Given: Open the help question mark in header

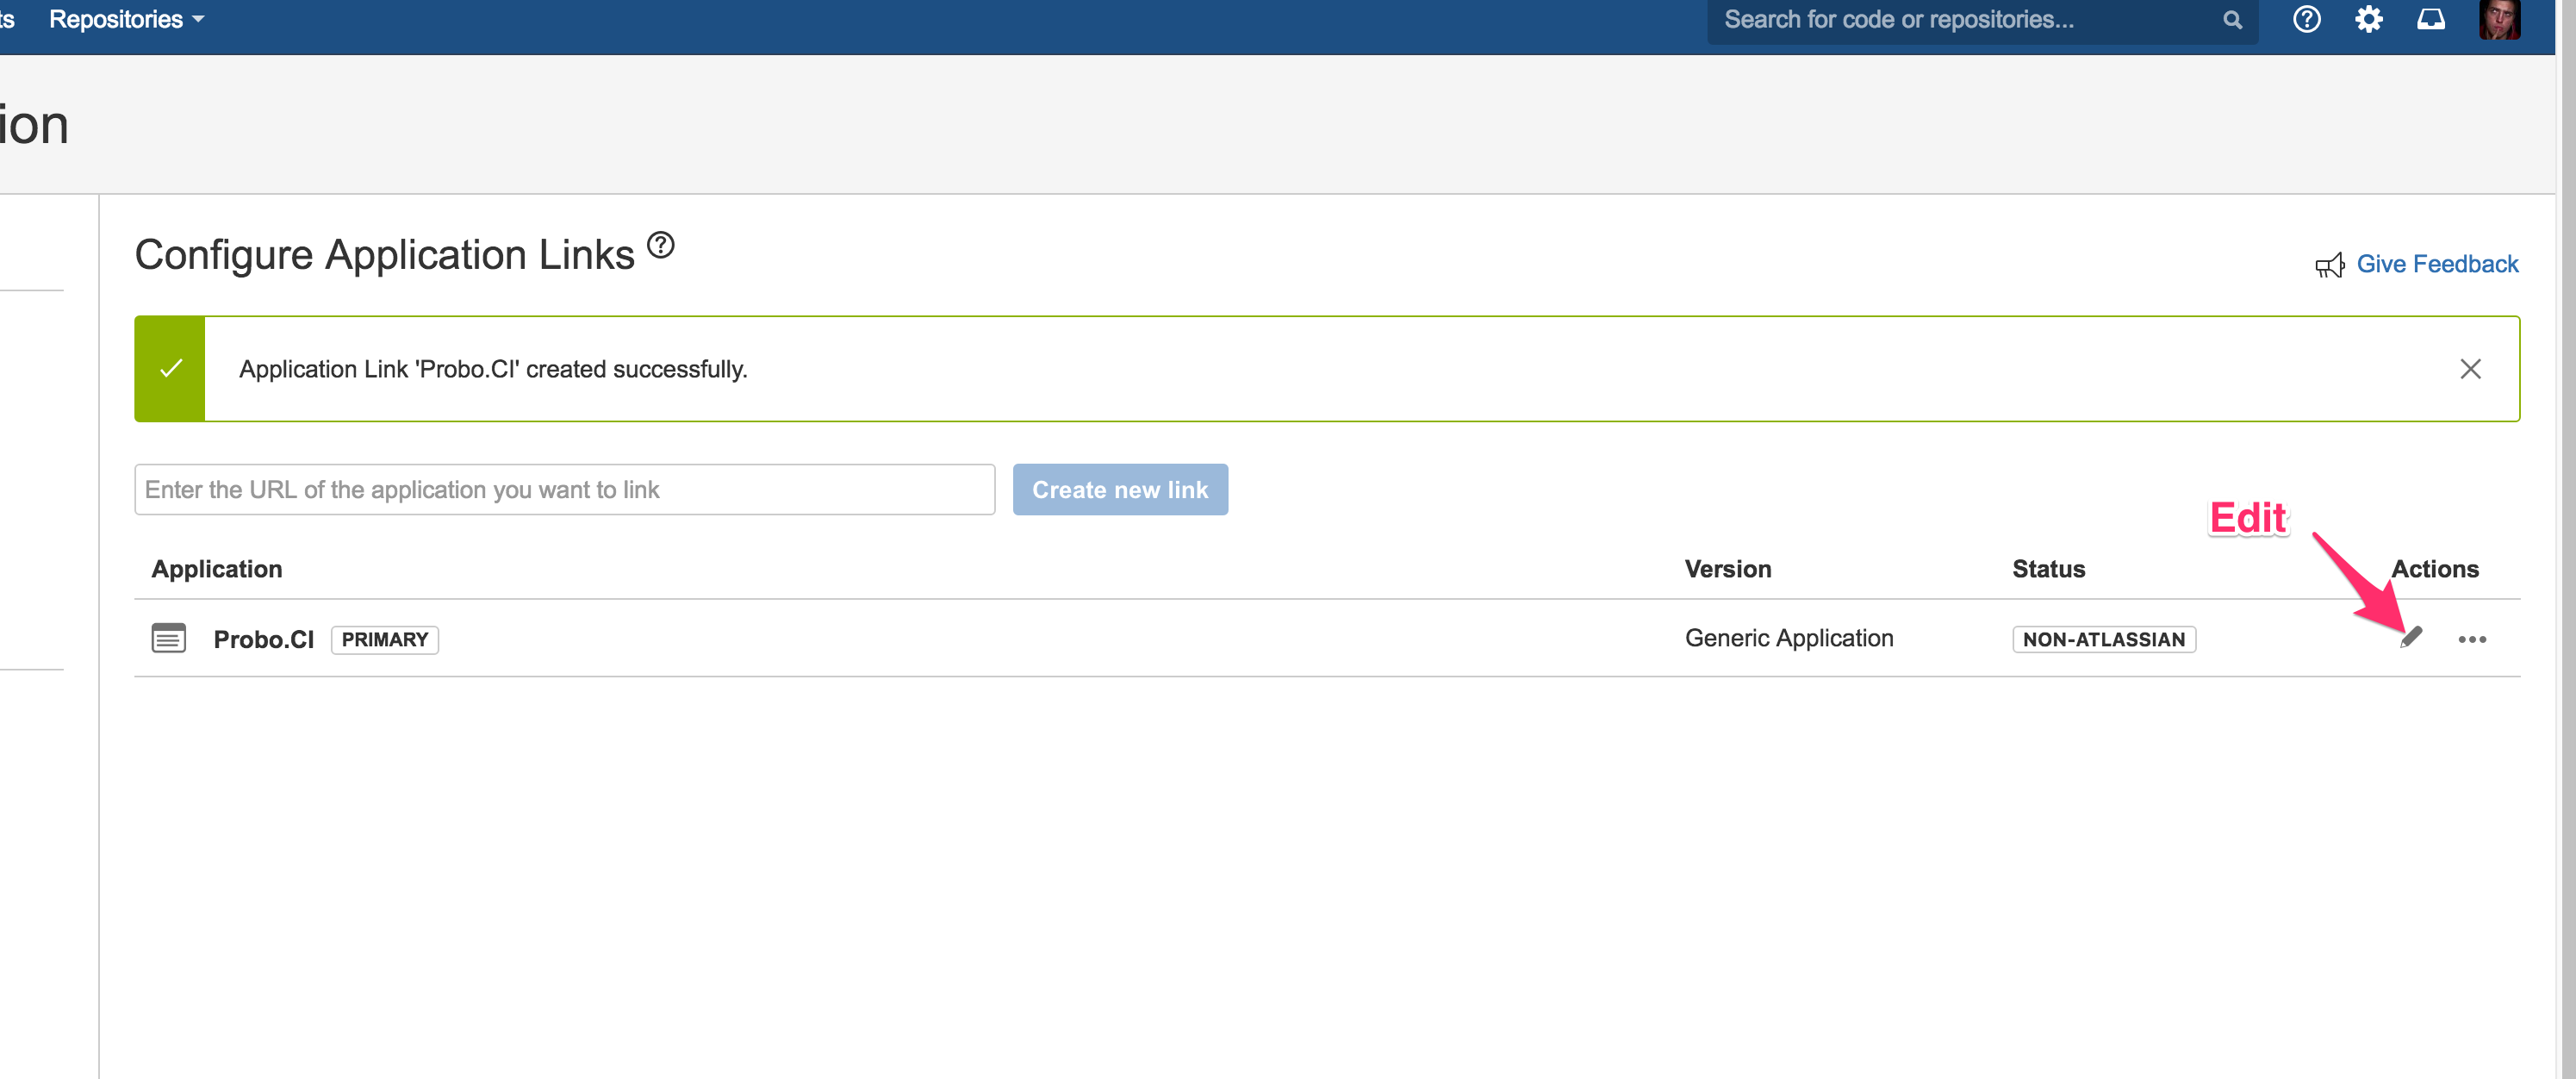Looking at the screenshot, I should pyautogui.click(x=2306, y=20).
